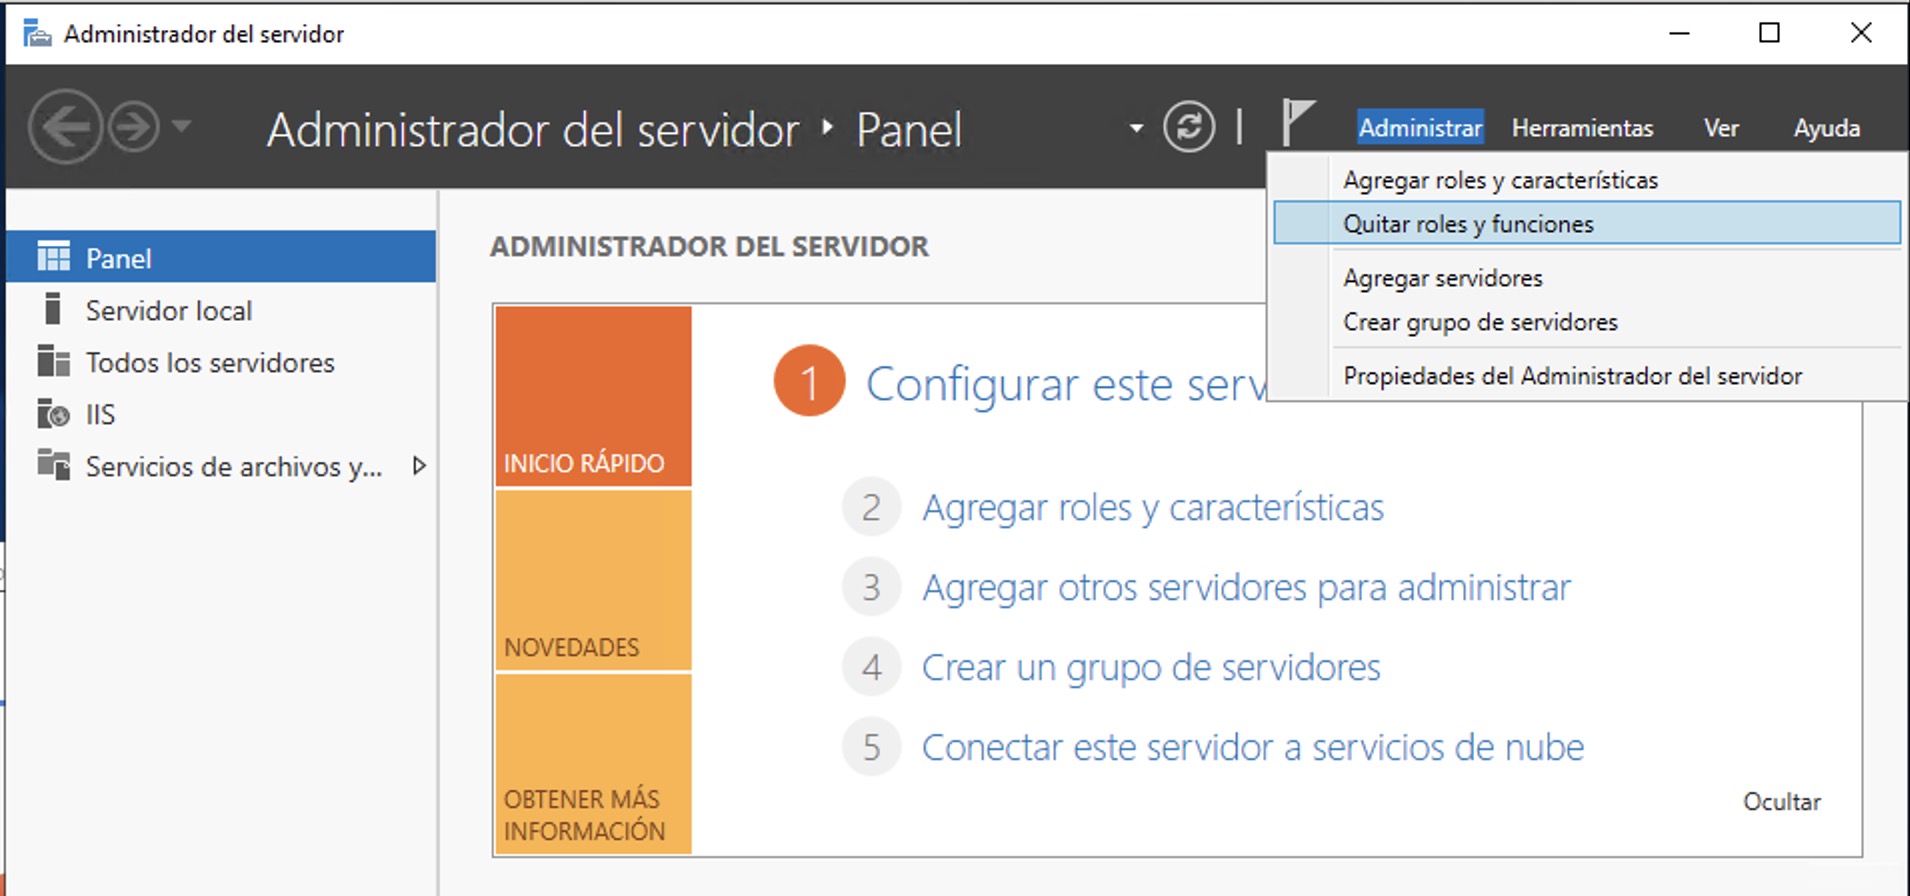
Task: Click the INICIO RÁPIDO tile
Action: click(593, 396)
